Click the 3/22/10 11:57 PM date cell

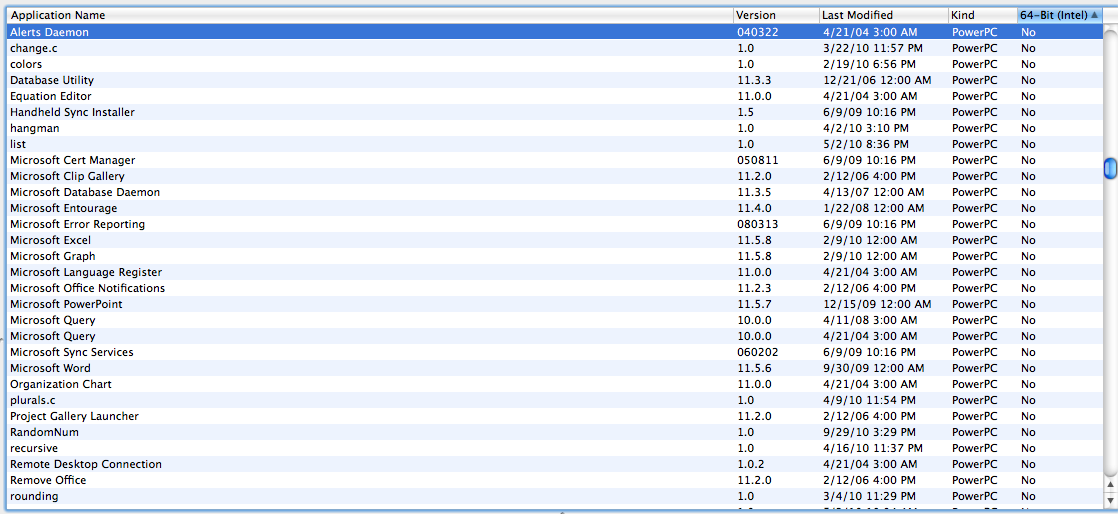click(x=873, y=48)
